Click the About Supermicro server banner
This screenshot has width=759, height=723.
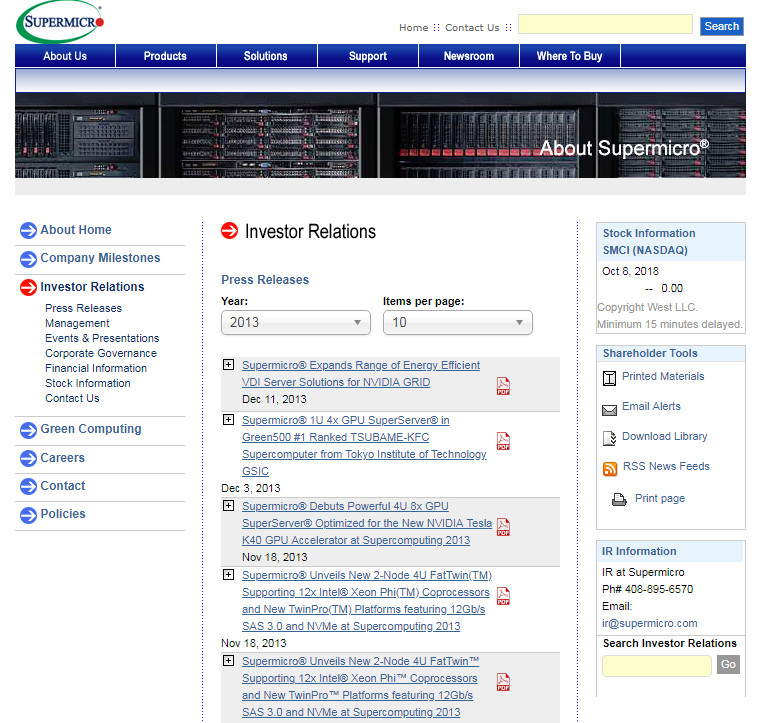[380, 136]
